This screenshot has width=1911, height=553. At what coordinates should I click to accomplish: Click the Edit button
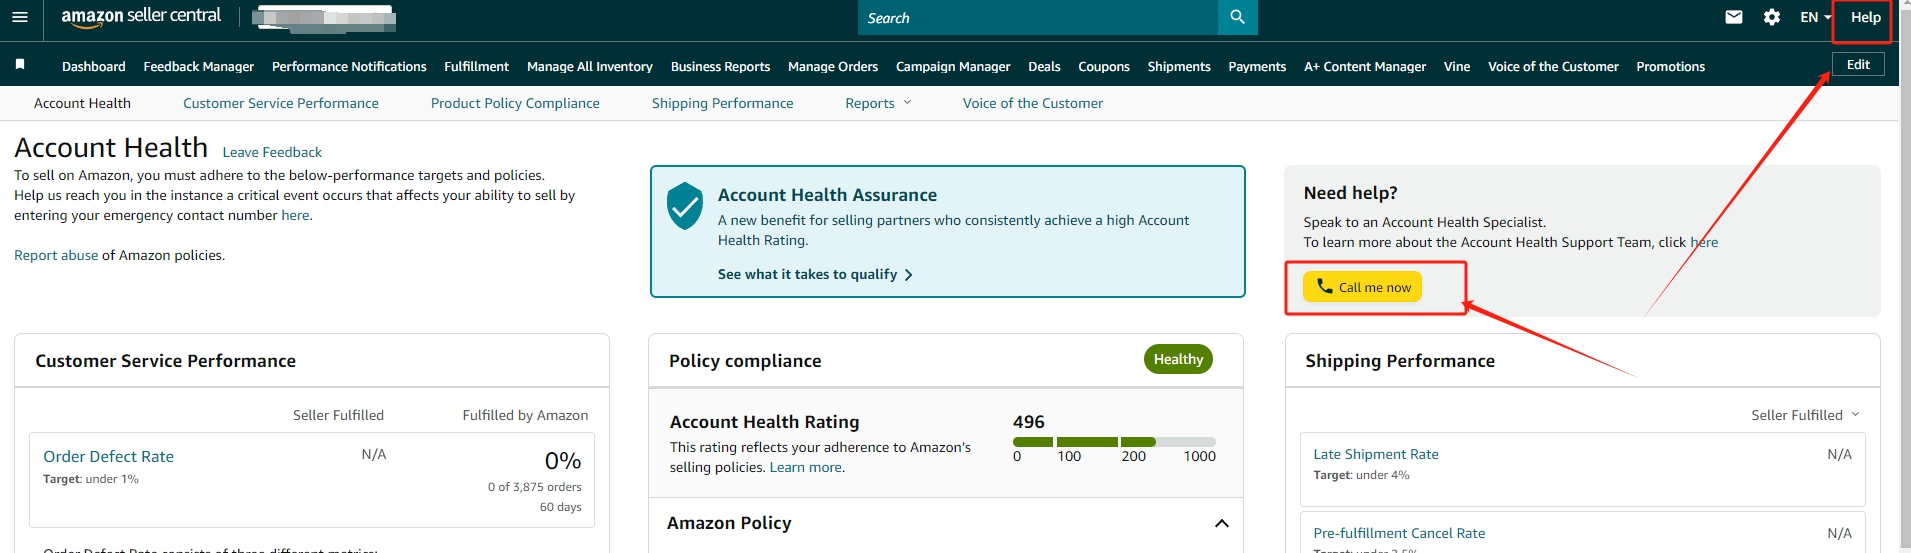(1858, 64)
